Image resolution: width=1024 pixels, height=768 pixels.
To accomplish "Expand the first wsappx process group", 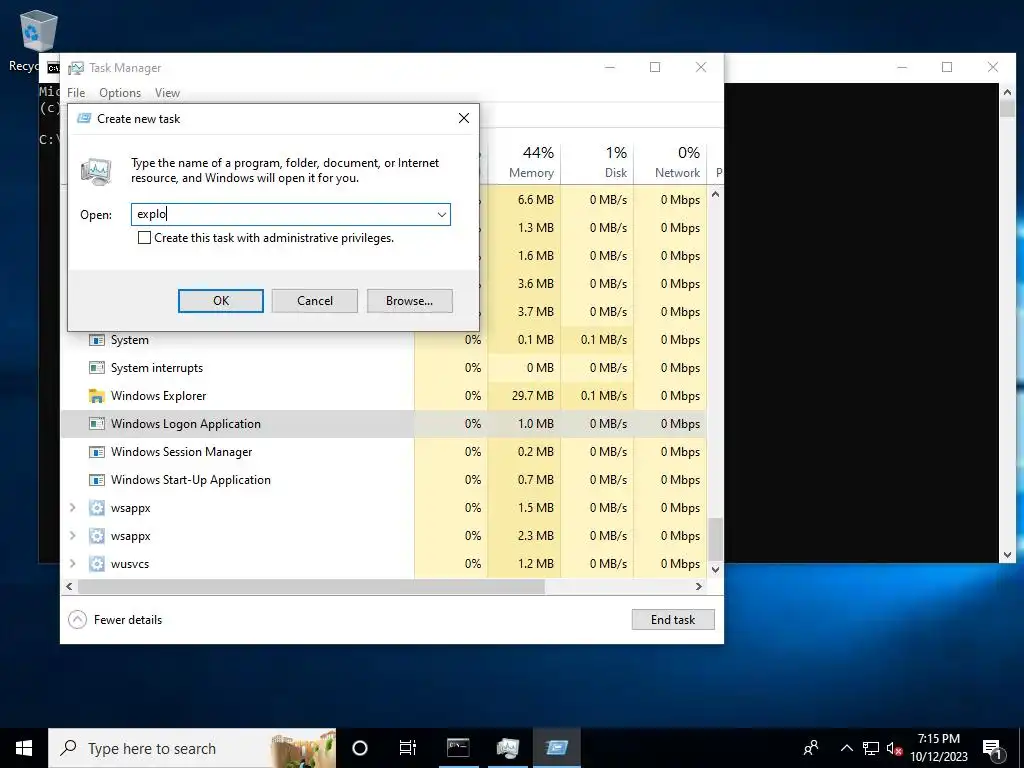I will point(72,507).
